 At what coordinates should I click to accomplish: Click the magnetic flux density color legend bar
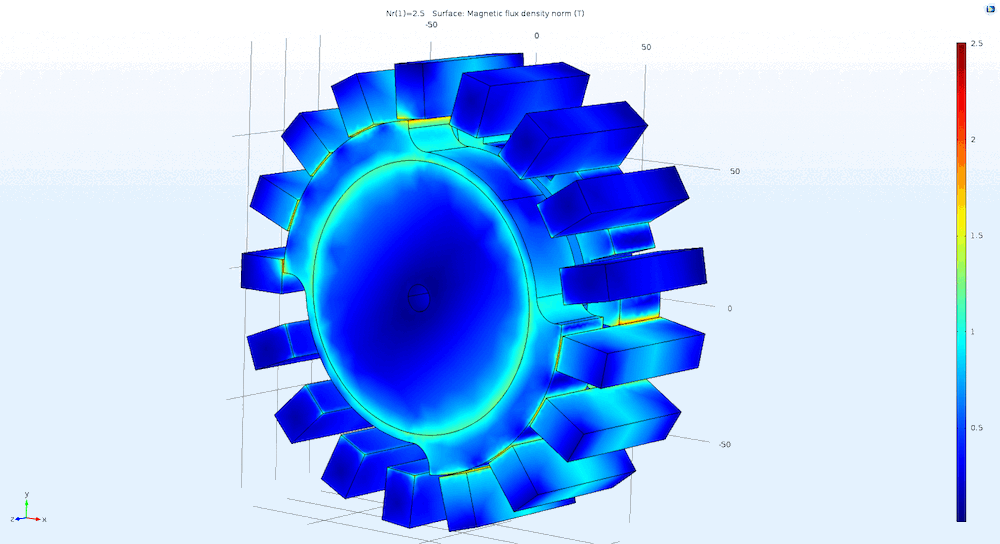[x=960, y=282]
